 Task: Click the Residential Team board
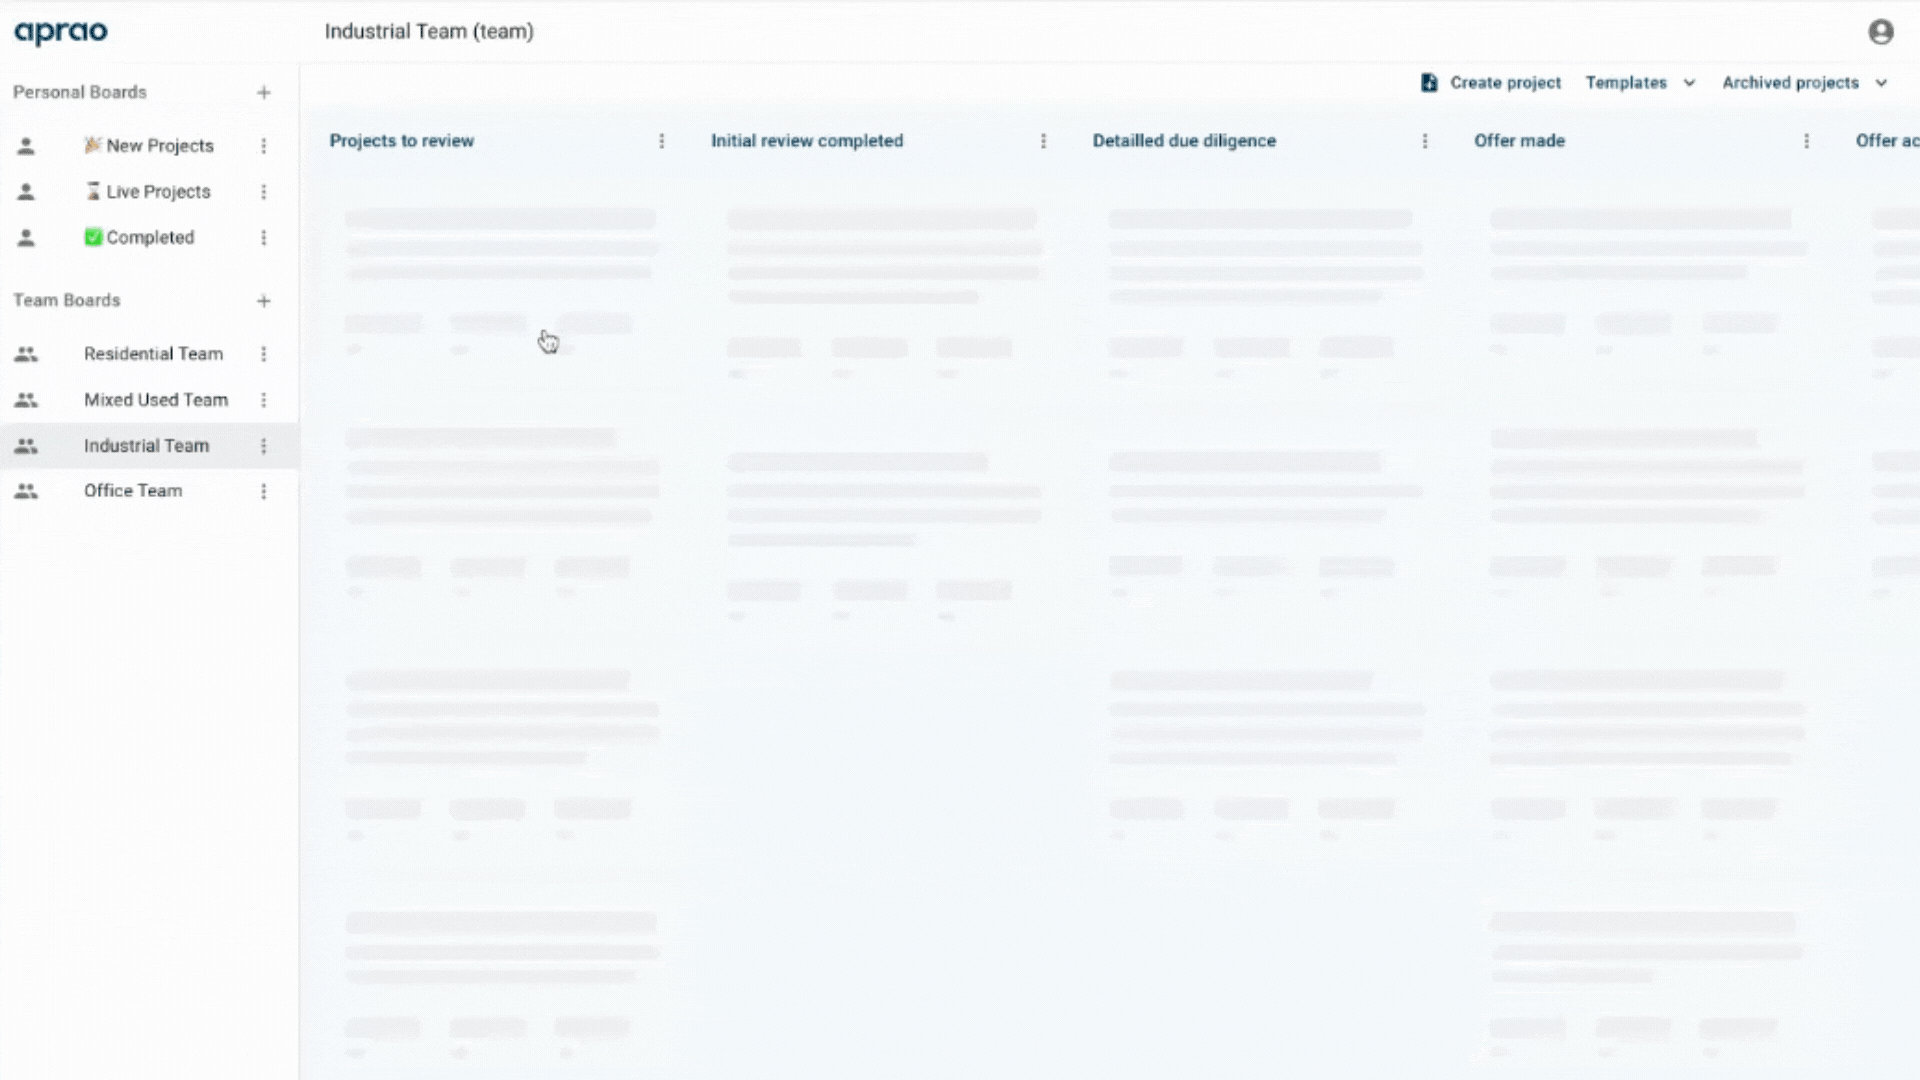[x=153, y=353]
